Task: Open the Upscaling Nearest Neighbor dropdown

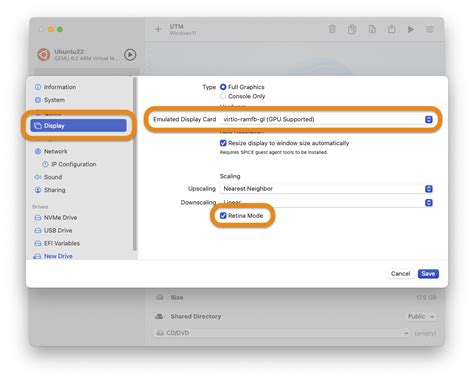Action: pos(326,189)
